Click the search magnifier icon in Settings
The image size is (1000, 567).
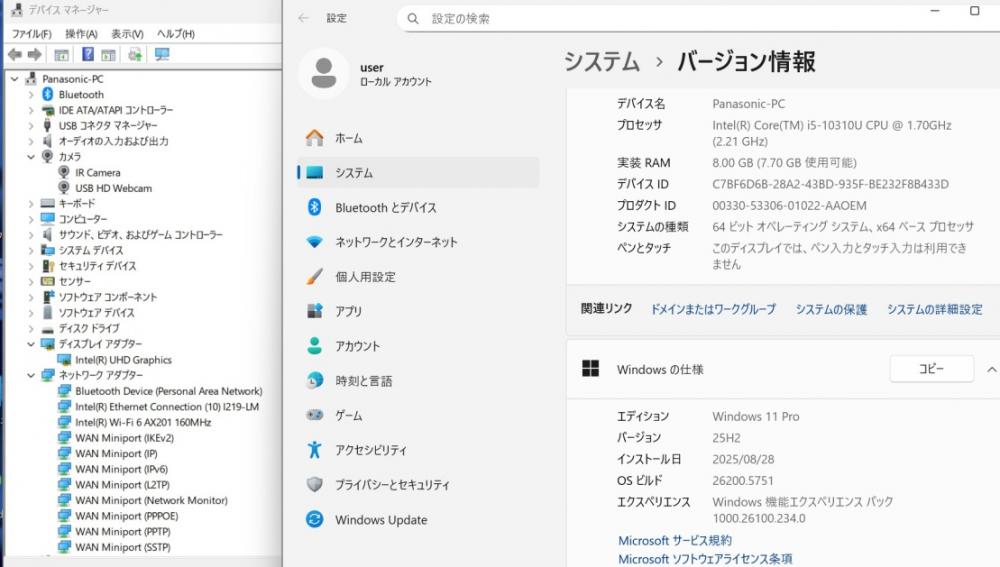tap(413, 18)
